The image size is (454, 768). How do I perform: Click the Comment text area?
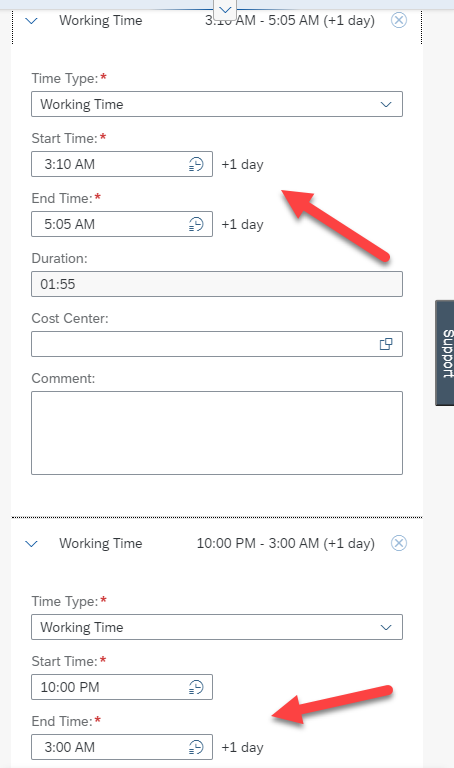point(217,432)
